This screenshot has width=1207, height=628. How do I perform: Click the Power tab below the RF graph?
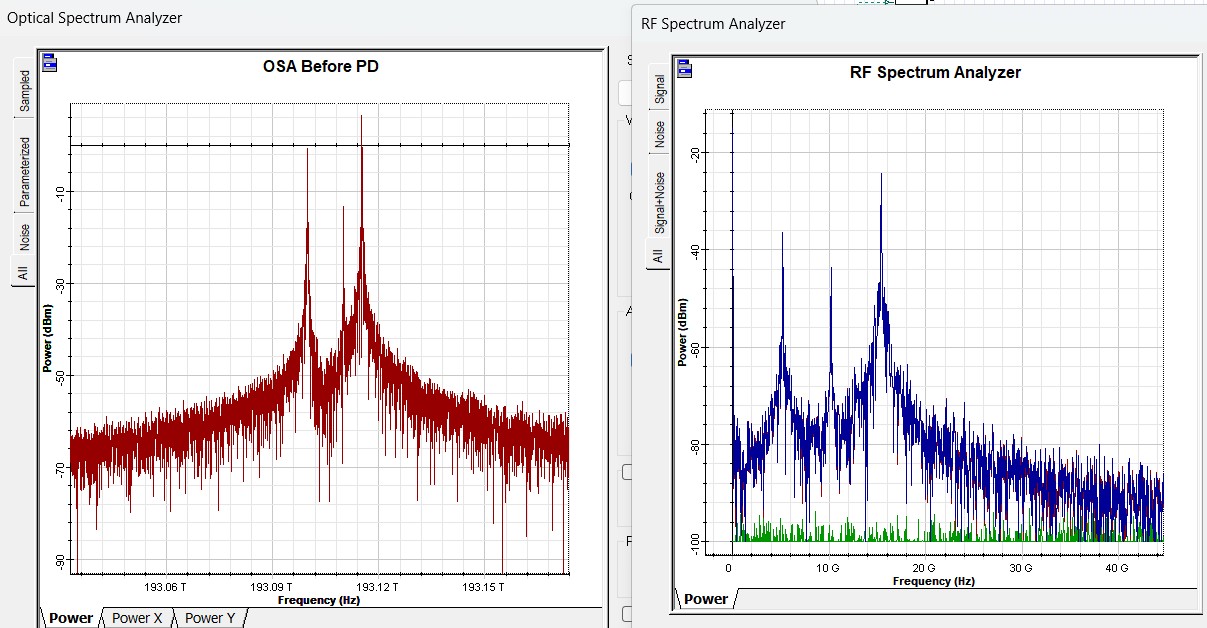[x=706, y=599]
